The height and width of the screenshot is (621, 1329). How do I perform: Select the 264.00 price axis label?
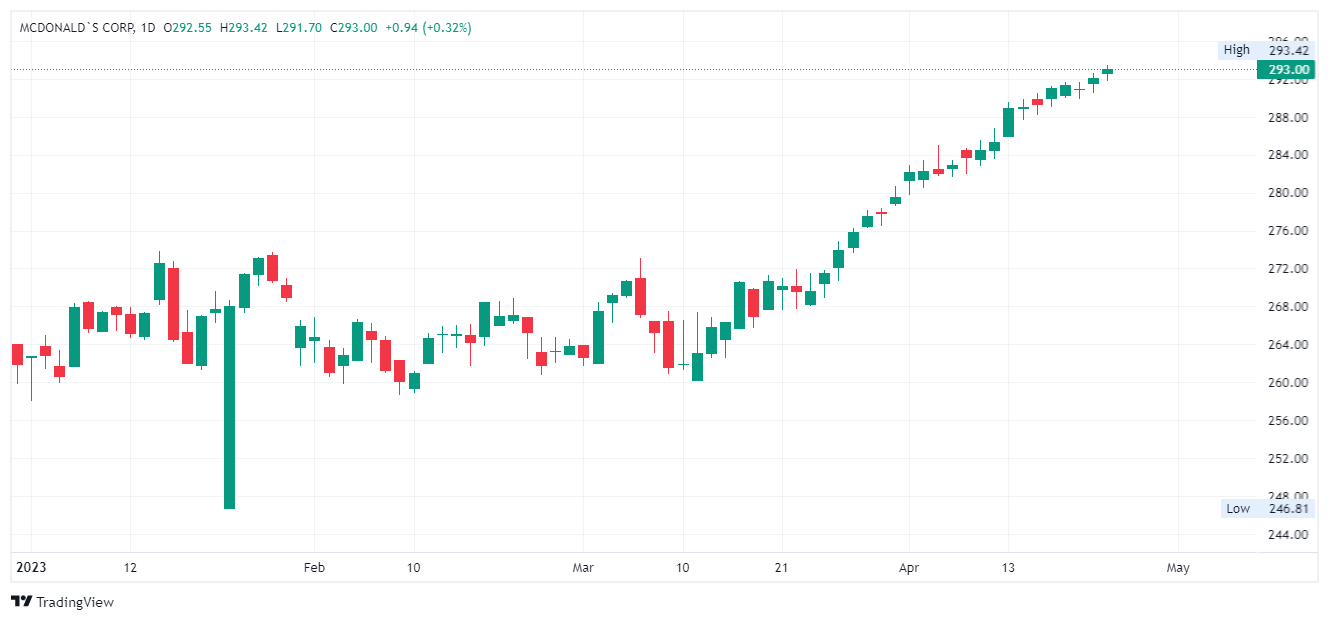click(x=1288, y=345)
